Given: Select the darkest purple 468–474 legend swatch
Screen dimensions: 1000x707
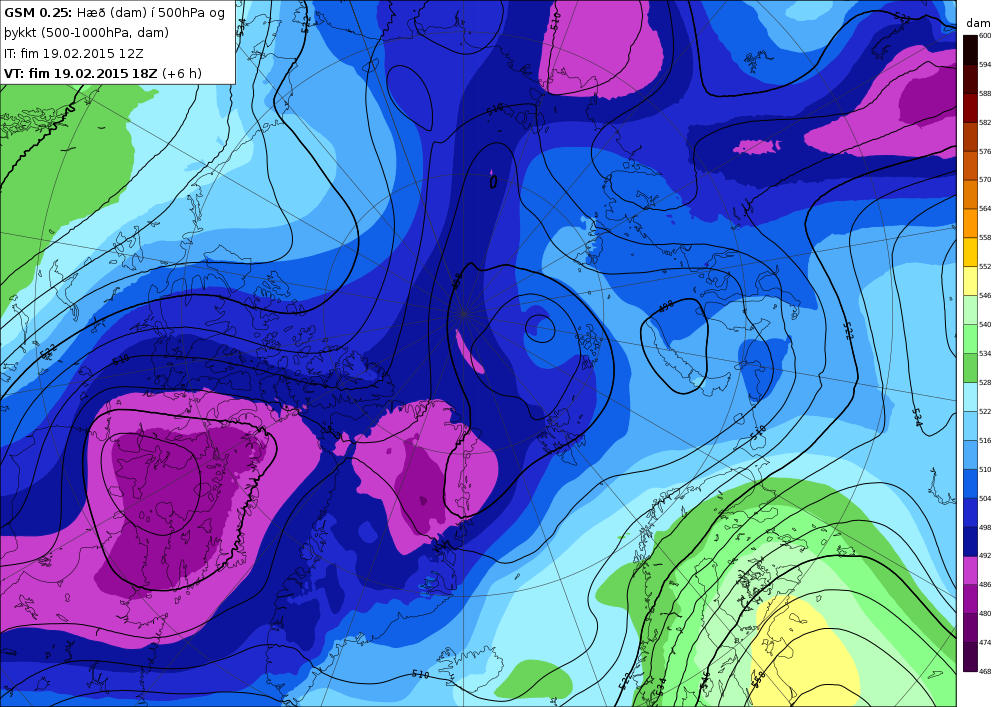Looking at the screenshot, I should tap(969, 657).
